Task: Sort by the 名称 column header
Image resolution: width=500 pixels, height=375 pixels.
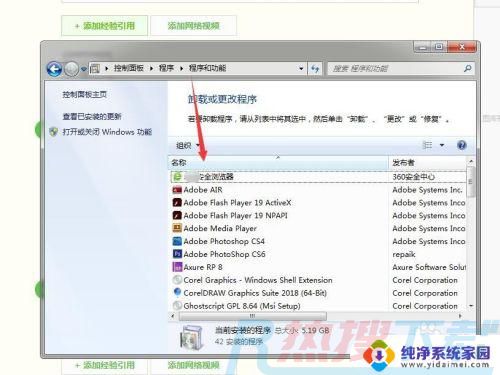Action: 278,163
